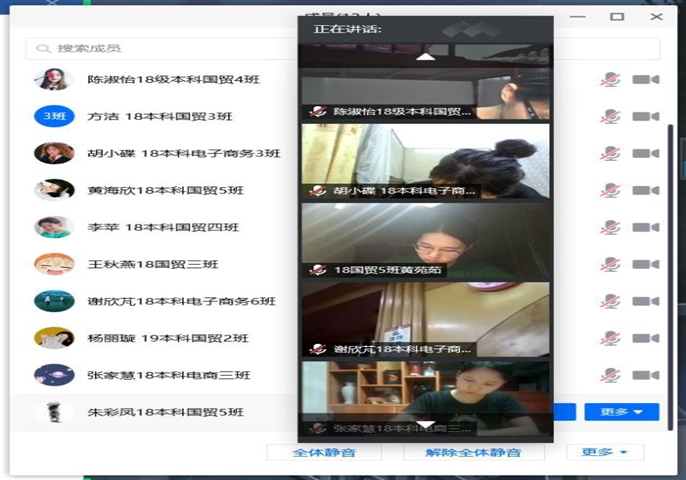
Task: Click camera icon for 王秋燕18国贸三班
Action: coord(646,264)
